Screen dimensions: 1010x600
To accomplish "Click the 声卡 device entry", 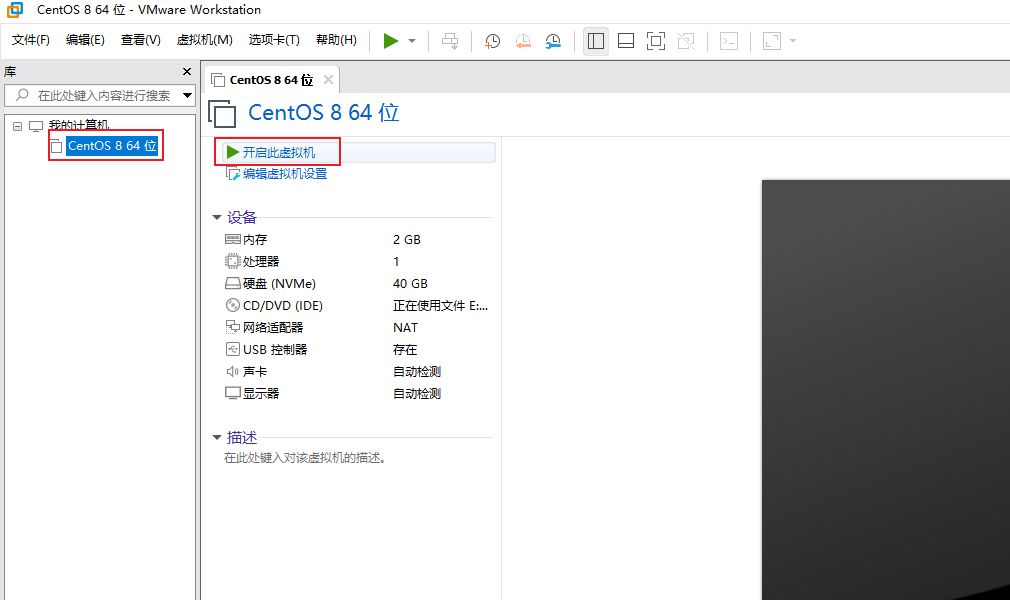I will click(255, 371).
